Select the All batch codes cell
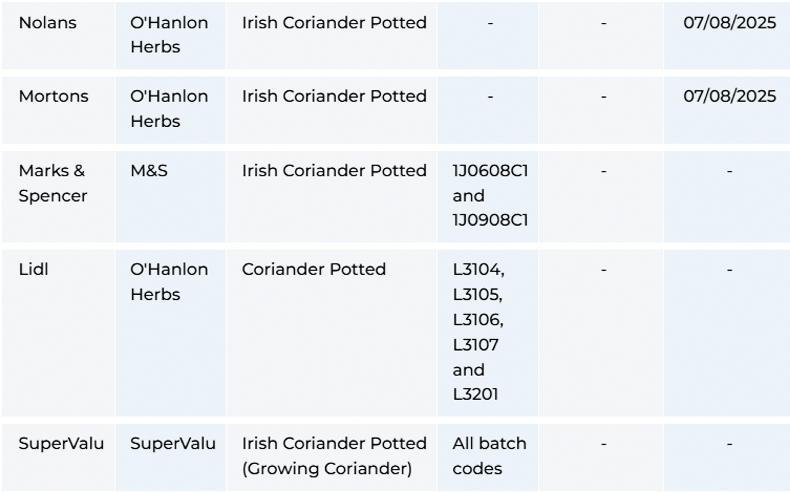The width and height of the screenshot is (790, 493). pos(489,456)
